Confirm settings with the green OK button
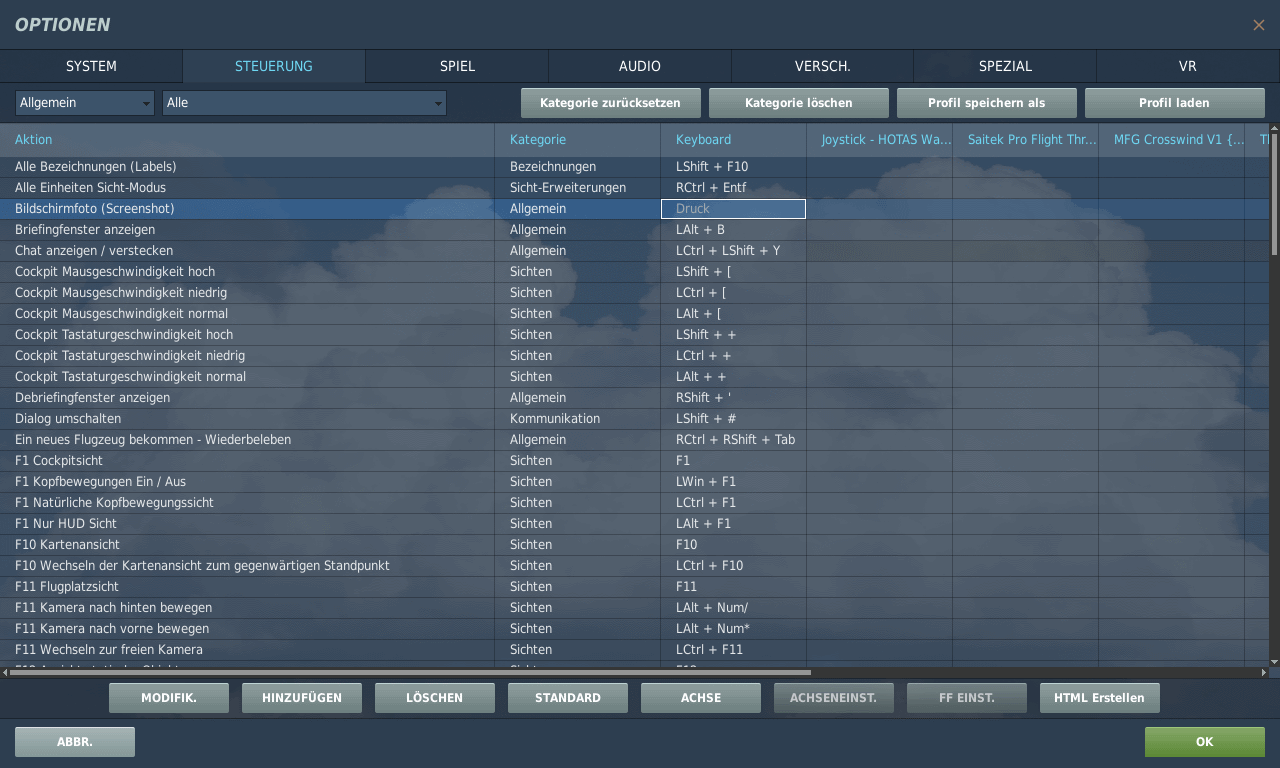 [1204, 742]
